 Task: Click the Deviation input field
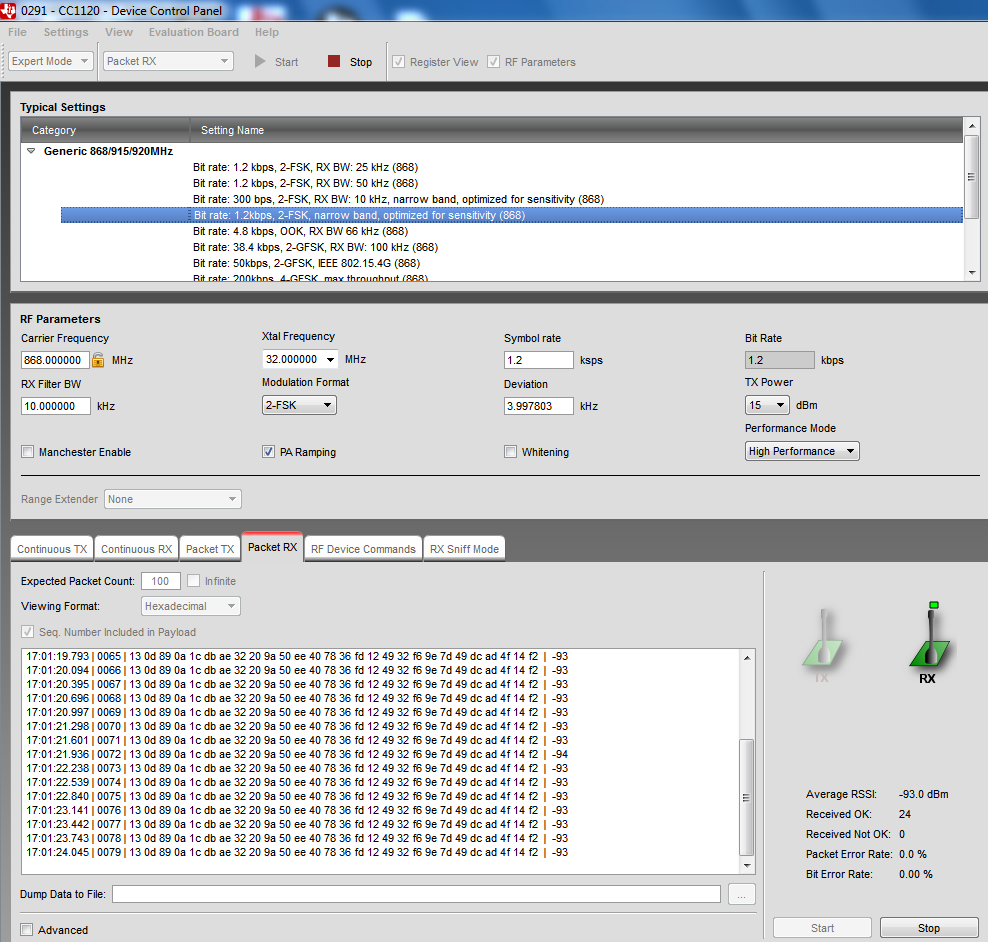pyautogui.click(x=539, y=406)
